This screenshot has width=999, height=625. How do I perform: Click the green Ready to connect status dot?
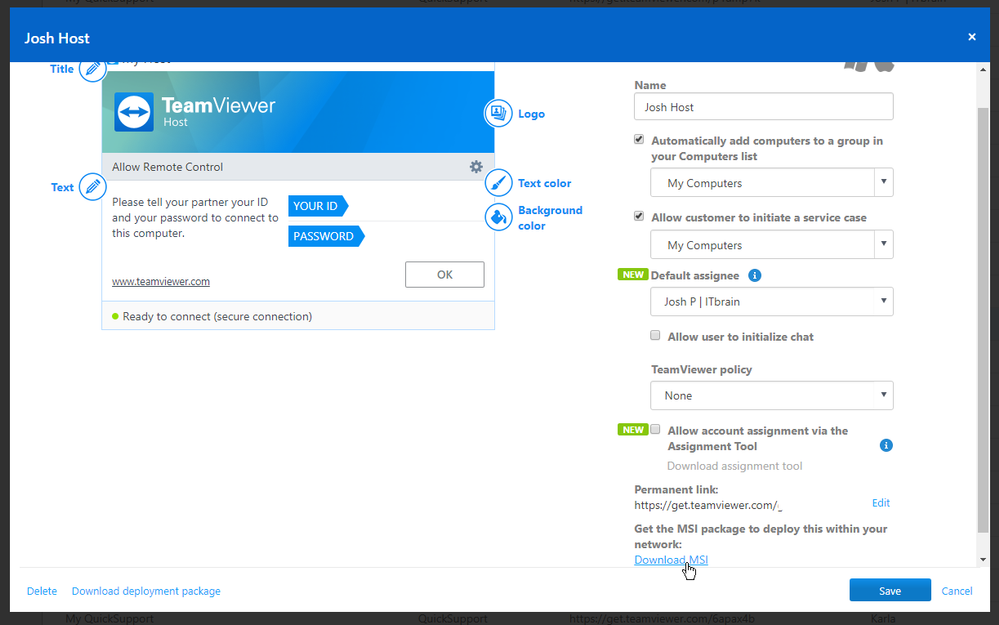click(115, 316)
